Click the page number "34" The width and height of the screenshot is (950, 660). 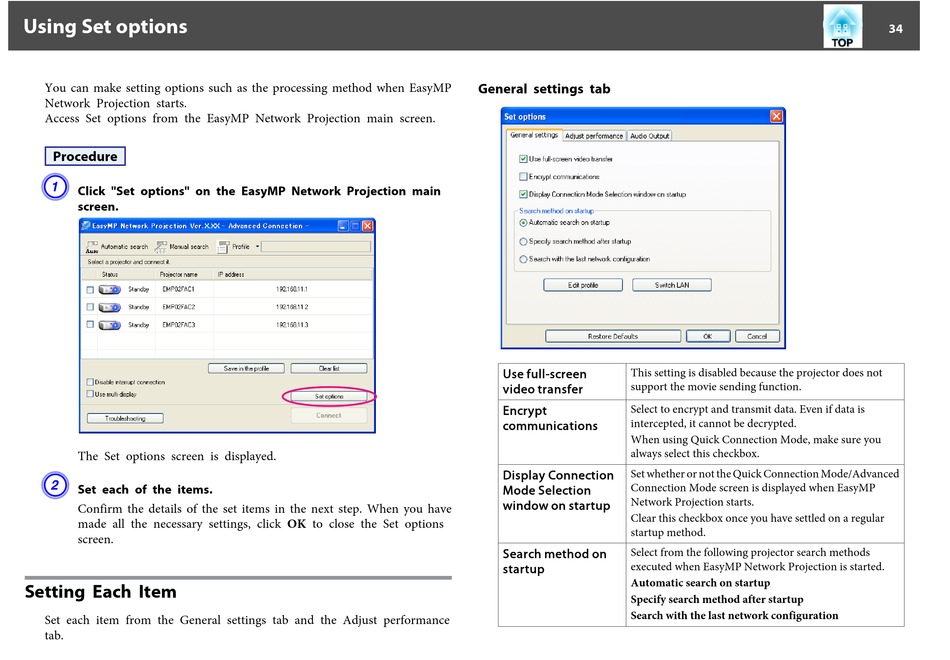coord(895,28)
